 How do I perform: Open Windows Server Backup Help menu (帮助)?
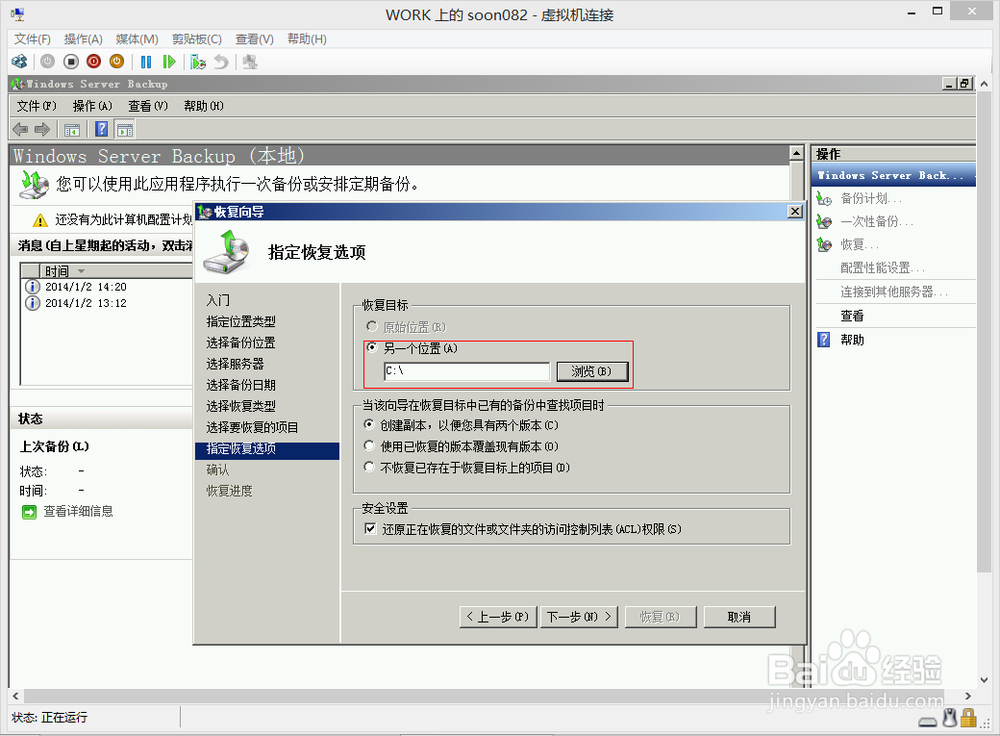pyautogui.click(x=203, y=106)
